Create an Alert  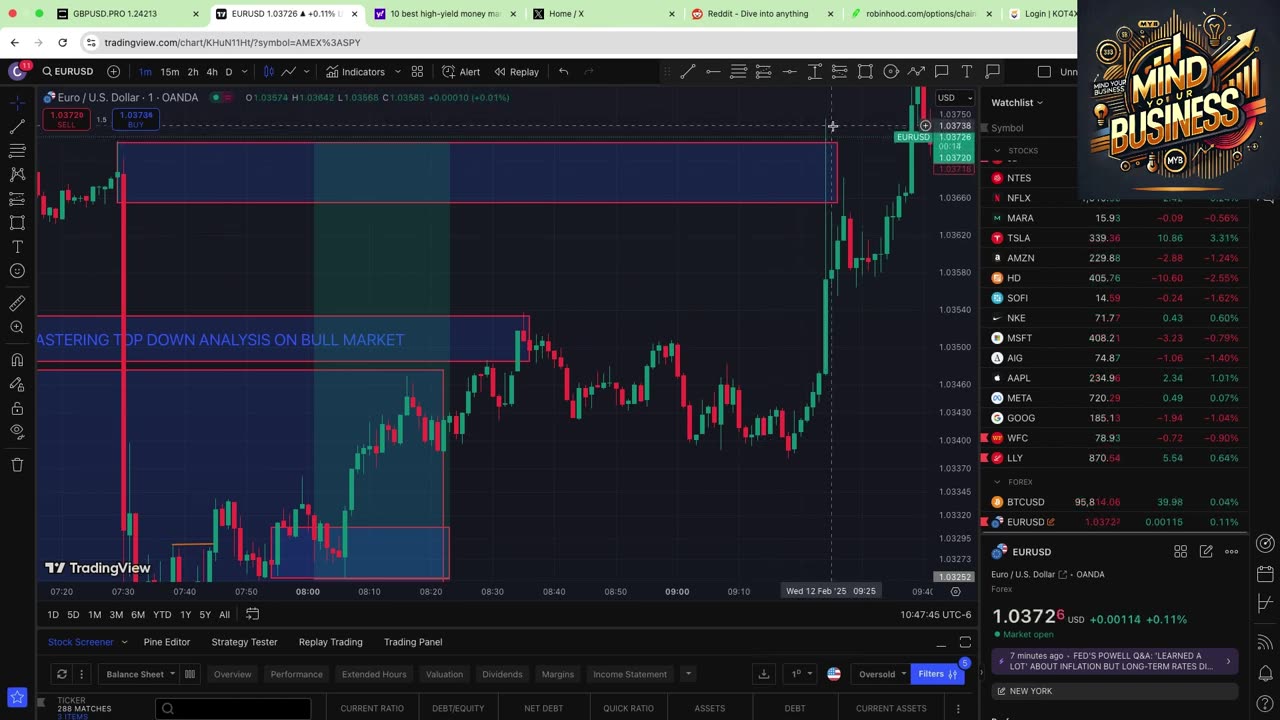click(x=461, y=72)
